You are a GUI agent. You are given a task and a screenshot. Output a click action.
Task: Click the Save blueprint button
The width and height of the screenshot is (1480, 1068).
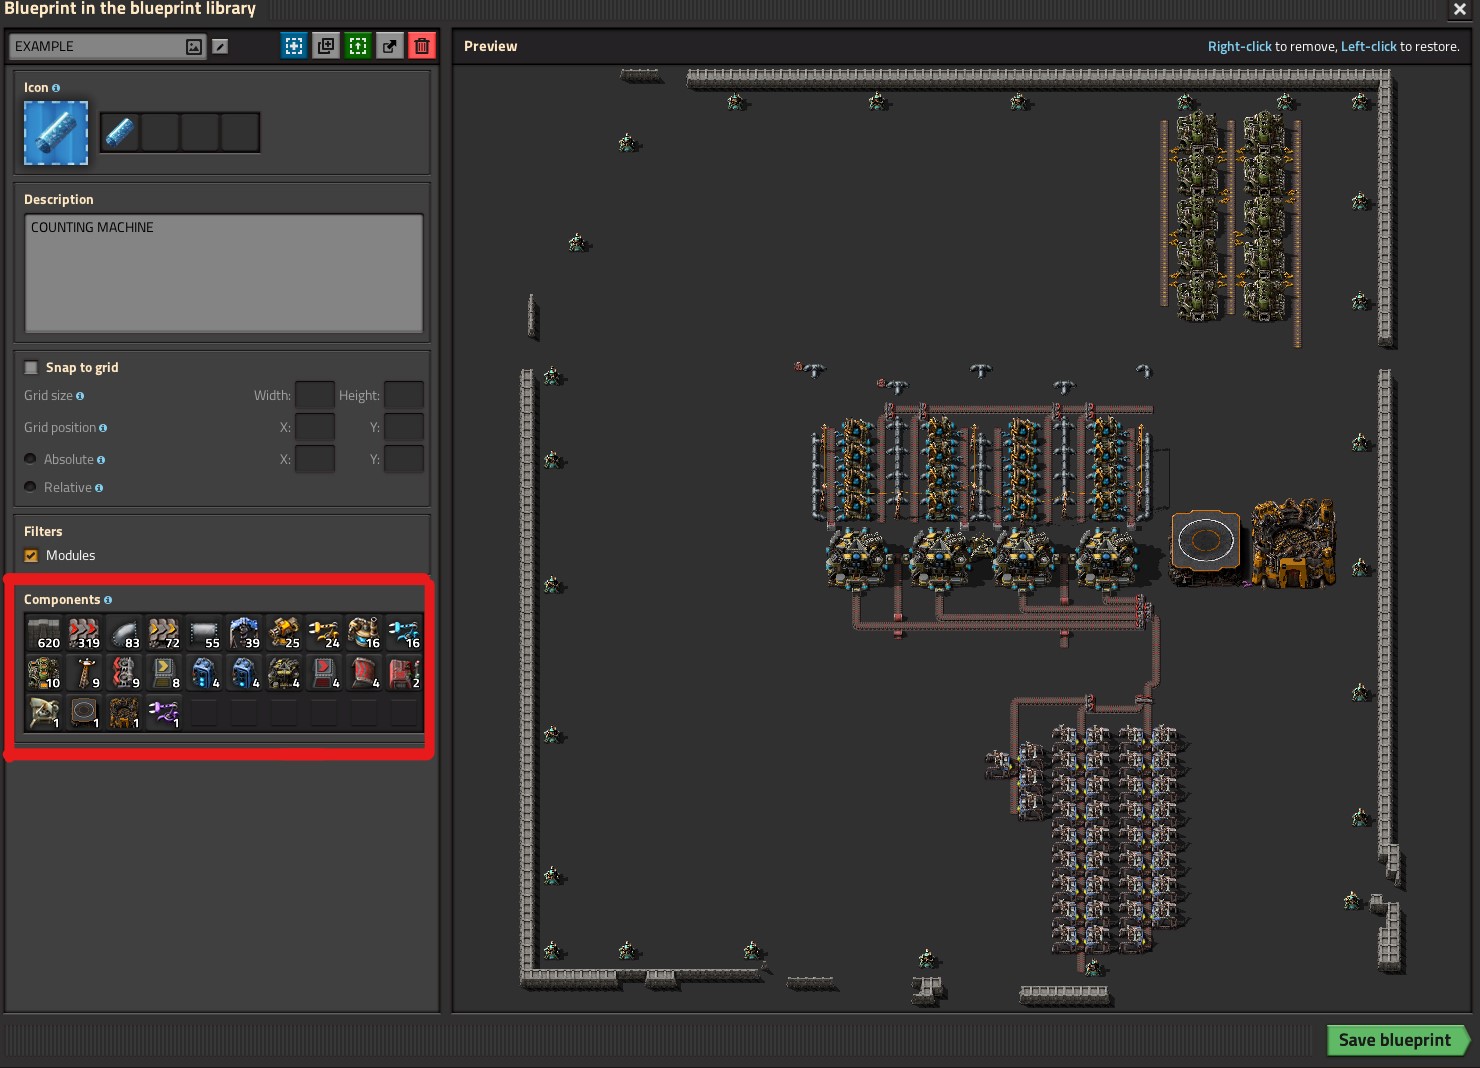pyautogui.click(x=1396, y=1040)
